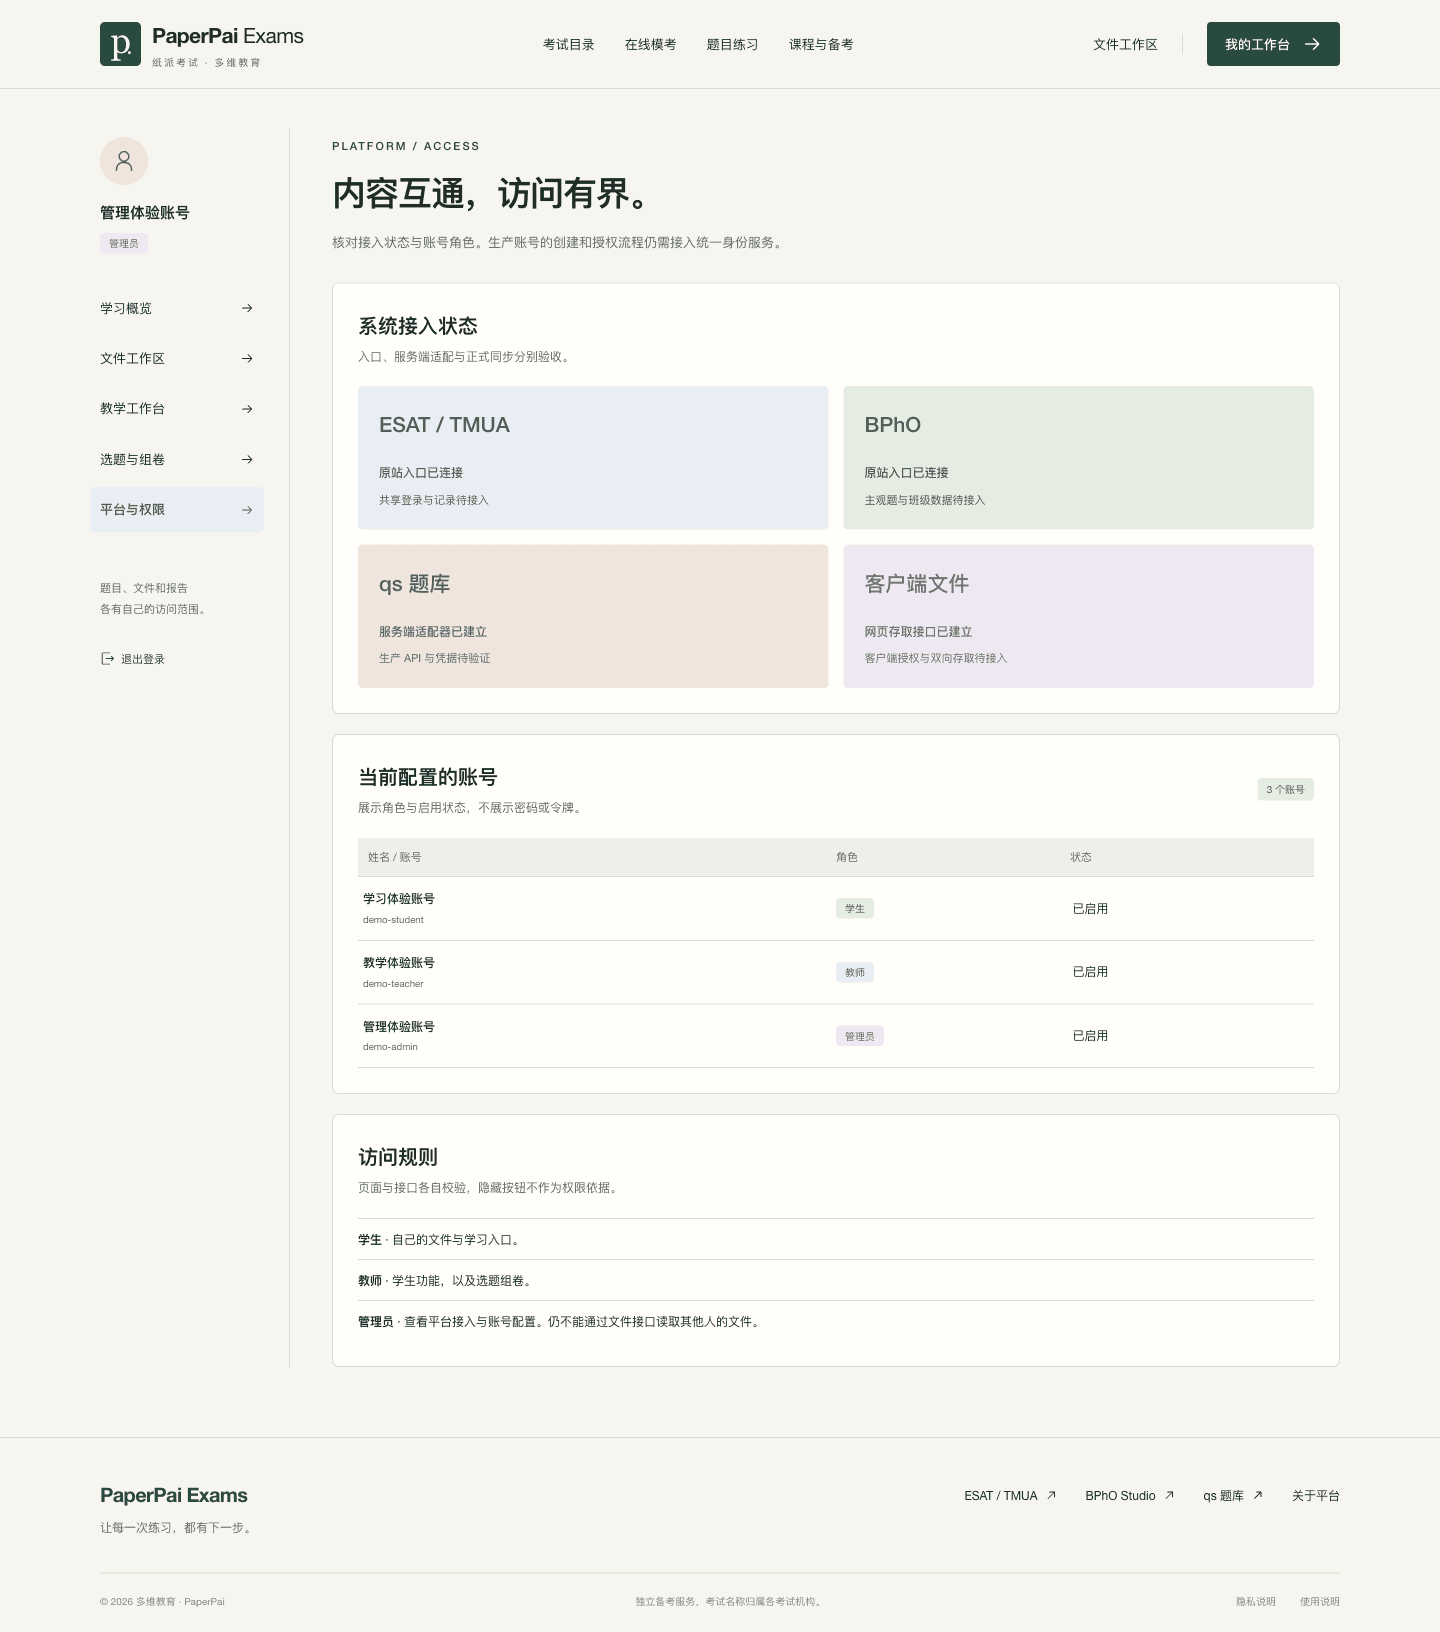
Task: Open footer link 隐私说明
Action: (x=1256, y=1601)
